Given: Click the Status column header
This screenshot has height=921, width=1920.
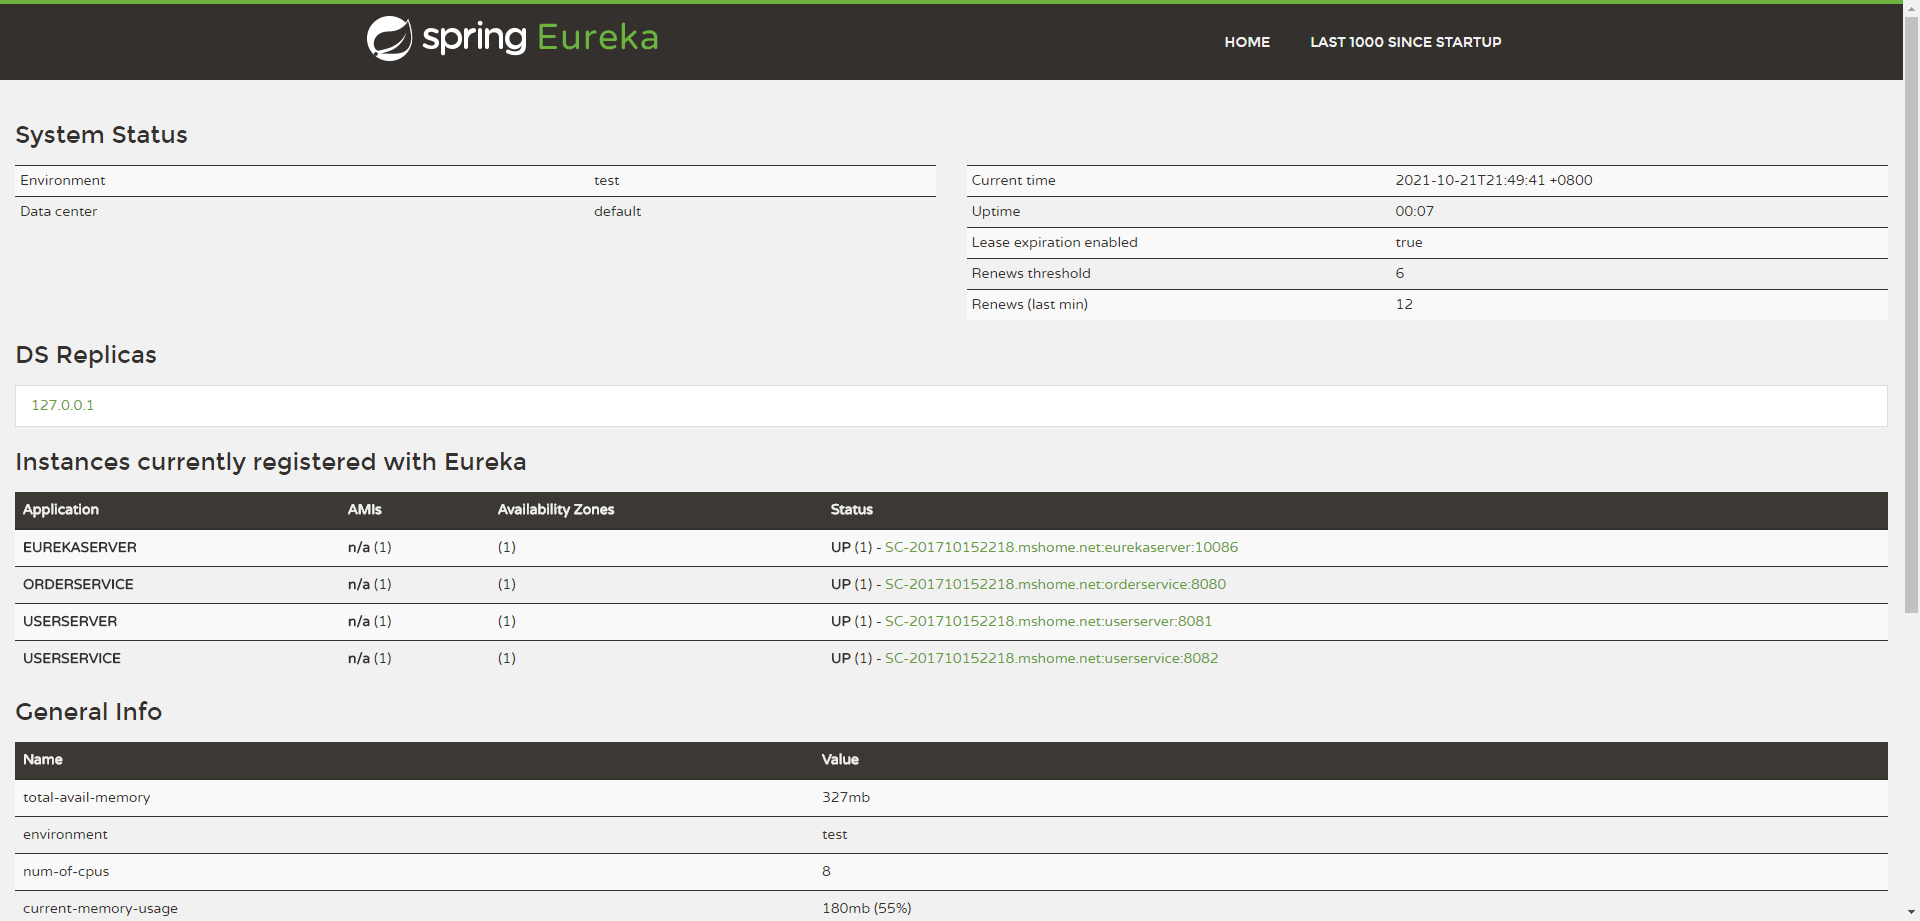Looking at the screenshot, I should [852, 509].
